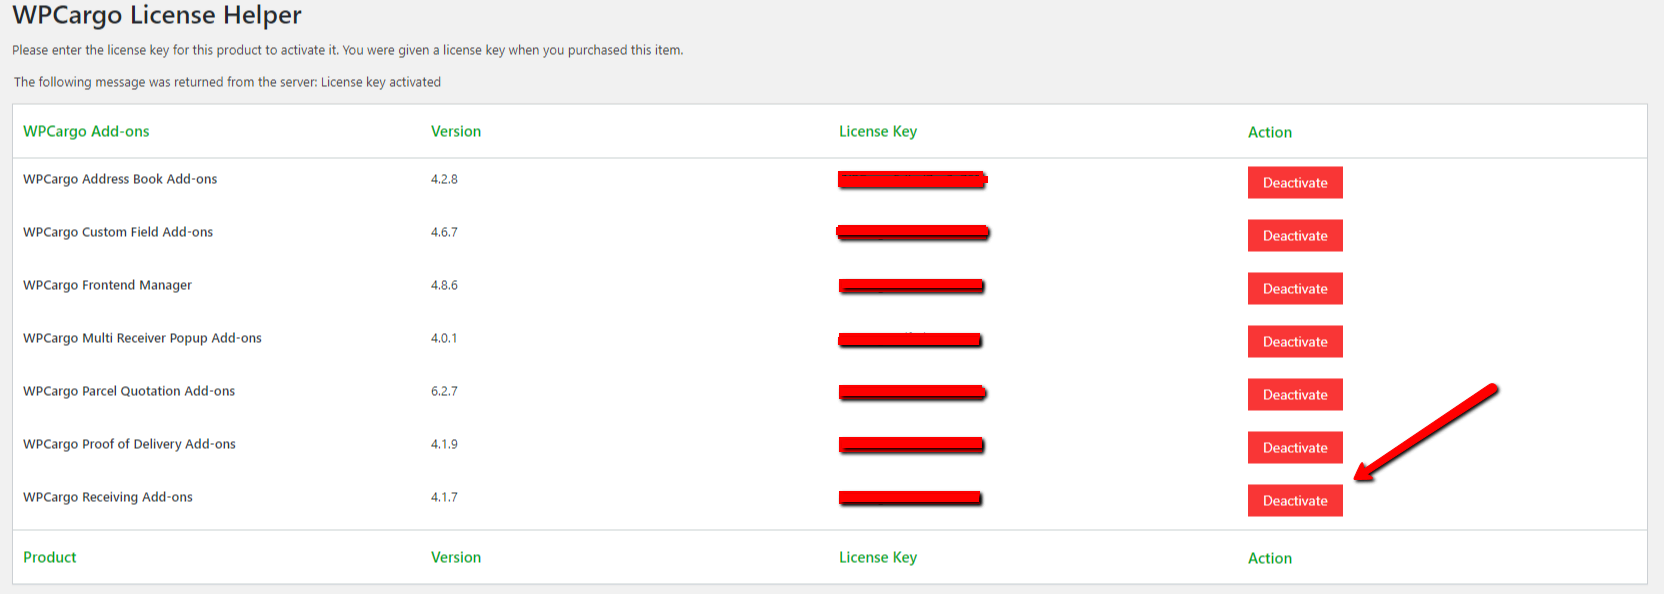Focus the Parcel Quotation license key field
The height and width of the screenshot is (594, 1664).
(x=911, y=392)
